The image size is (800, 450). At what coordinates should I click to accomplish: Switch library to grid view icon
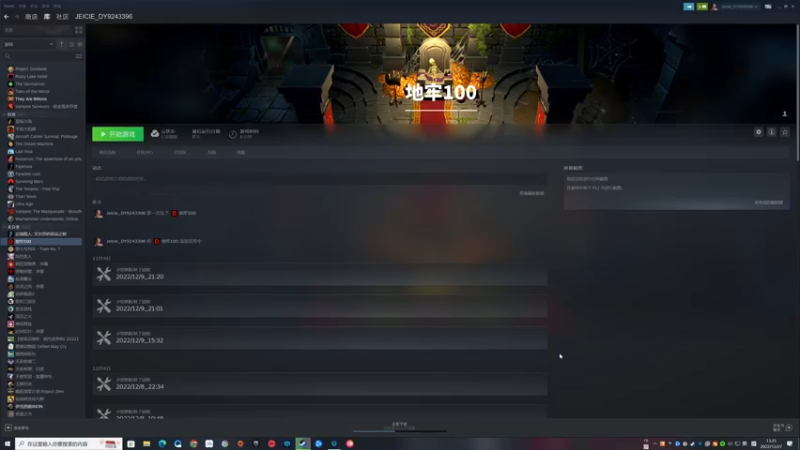point(79,30)
